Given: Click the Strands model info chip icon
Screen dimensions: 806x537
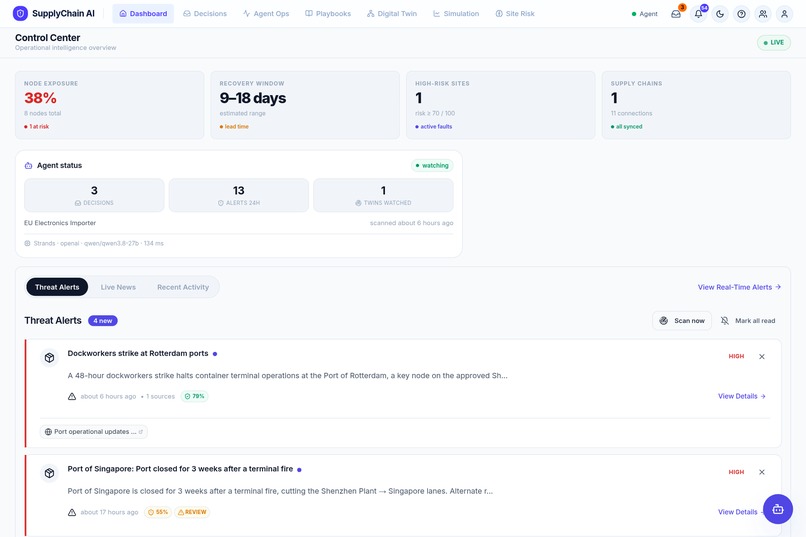Looking at the screenshot, I should [x=27, y=244].
